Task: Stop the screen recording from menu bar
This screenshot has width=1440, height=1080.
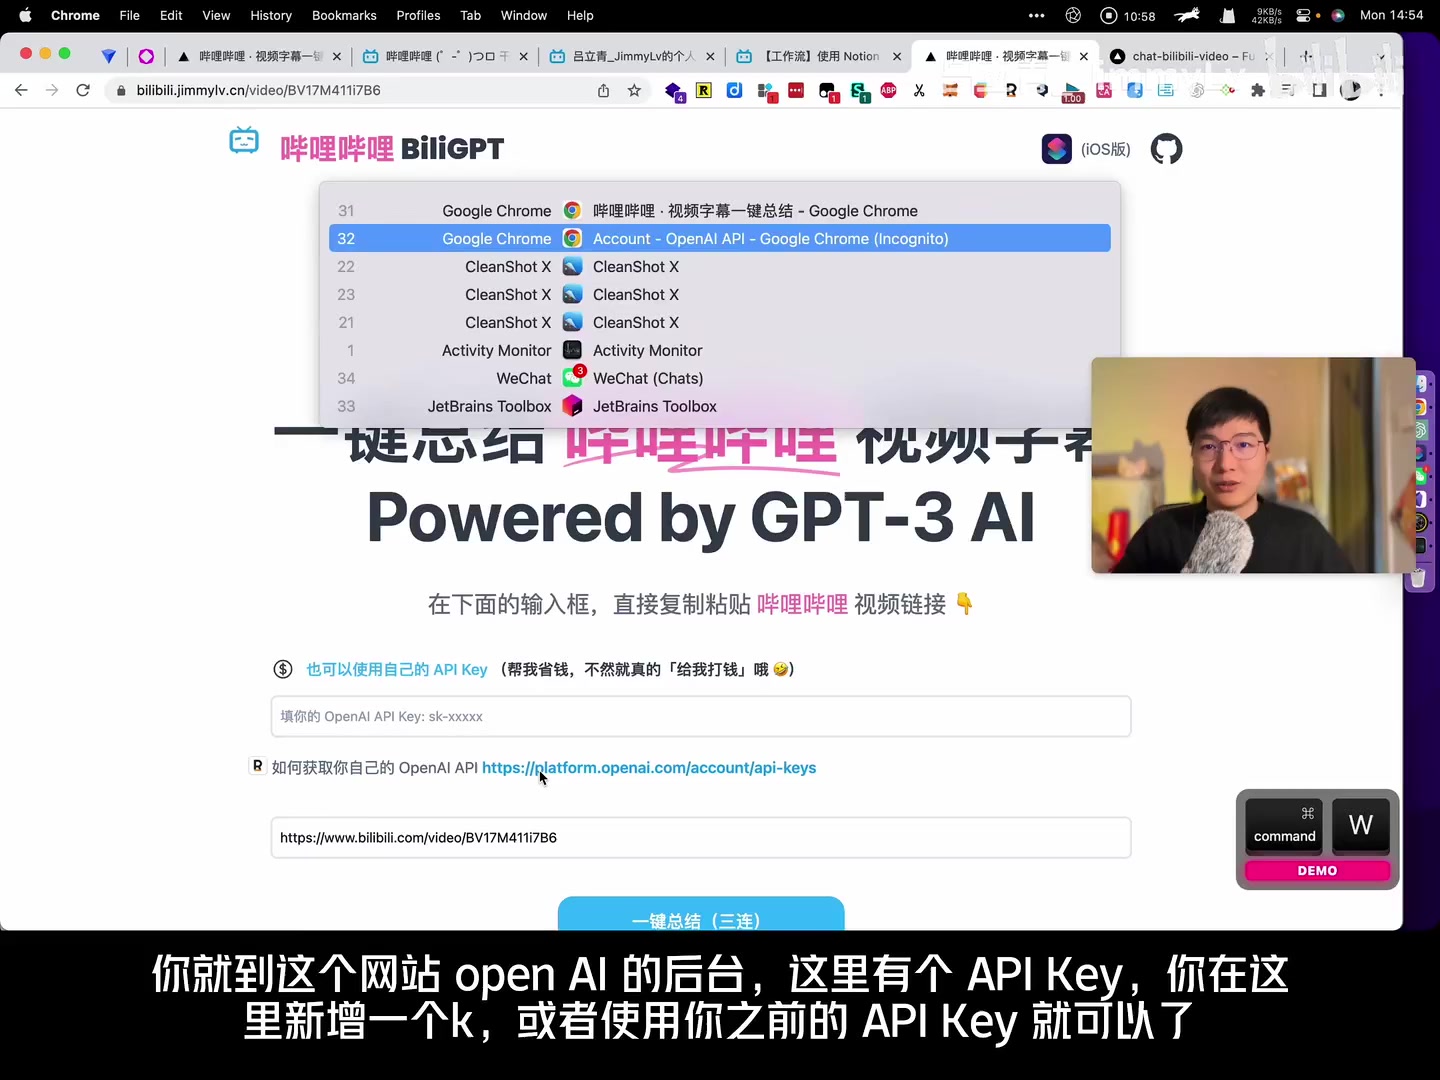Action: point(1110,15)
